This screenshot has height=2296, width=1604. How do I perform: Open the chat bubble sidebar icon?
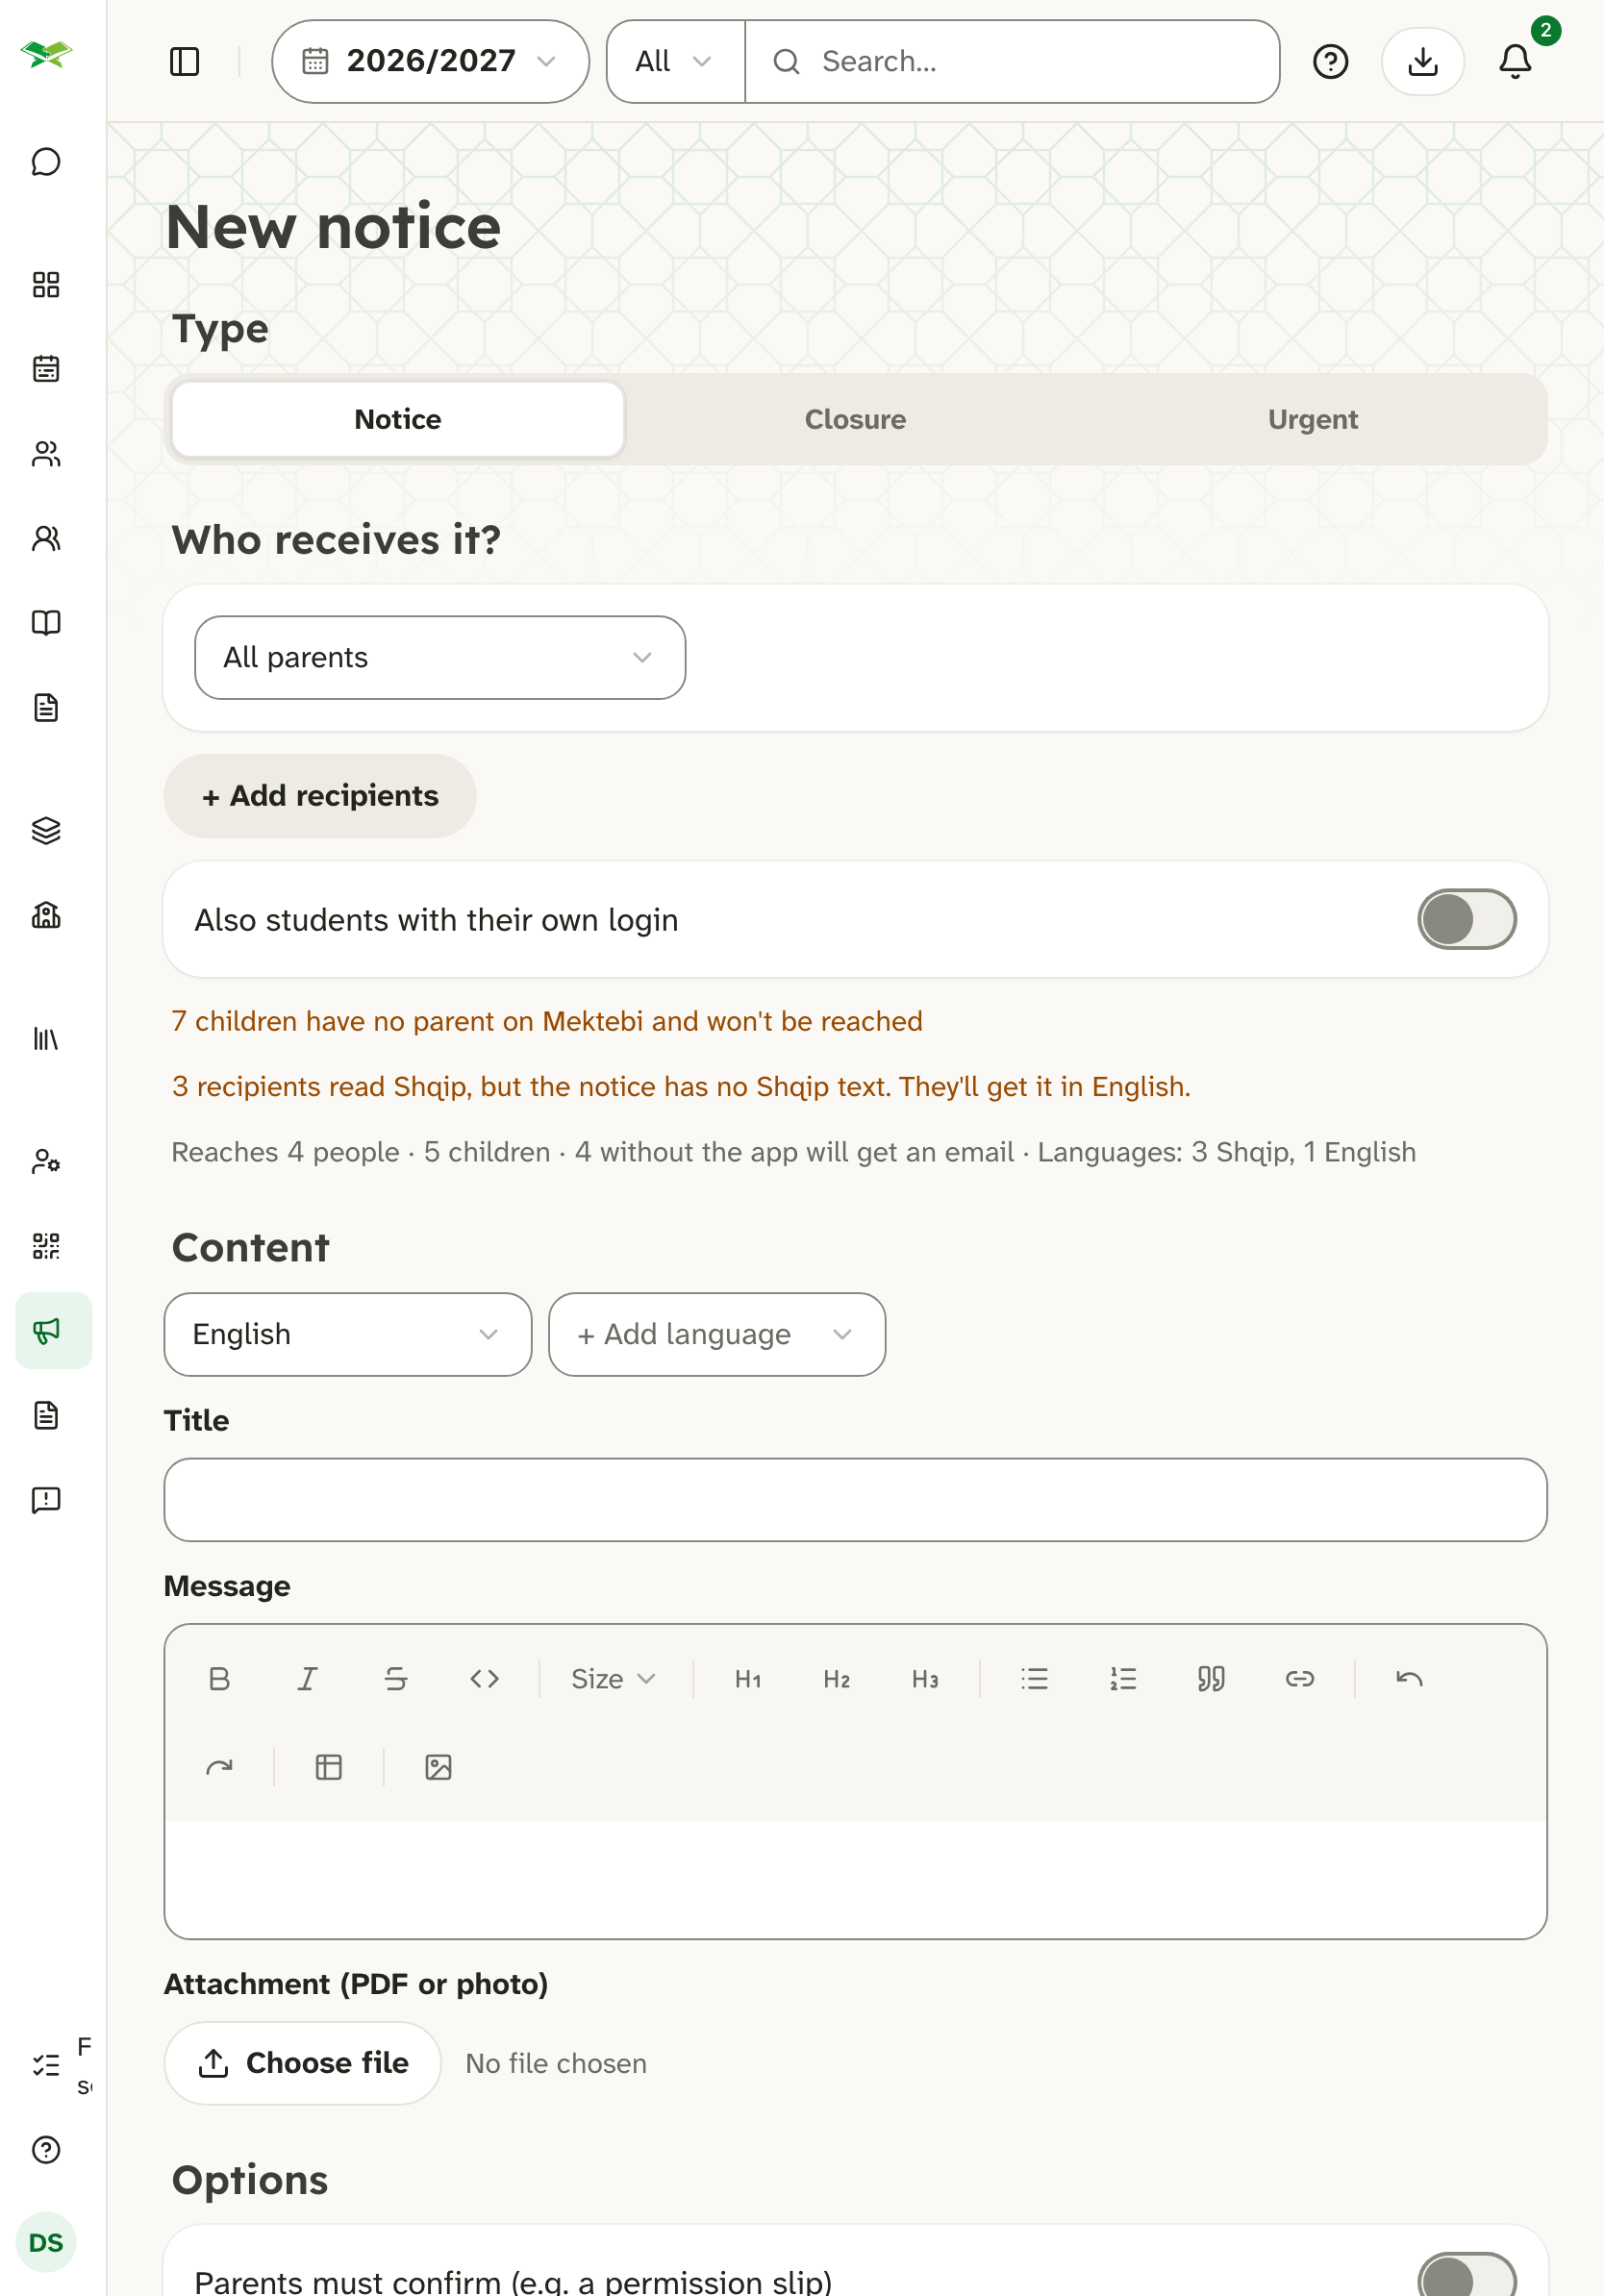[x=46, y=162]
